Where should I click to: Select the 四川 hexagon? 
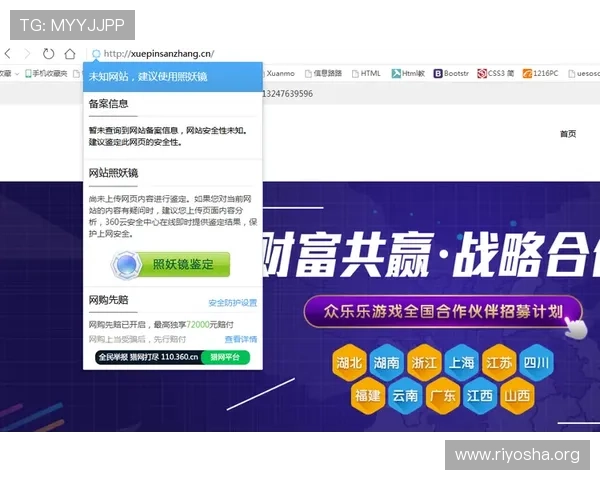536,362
